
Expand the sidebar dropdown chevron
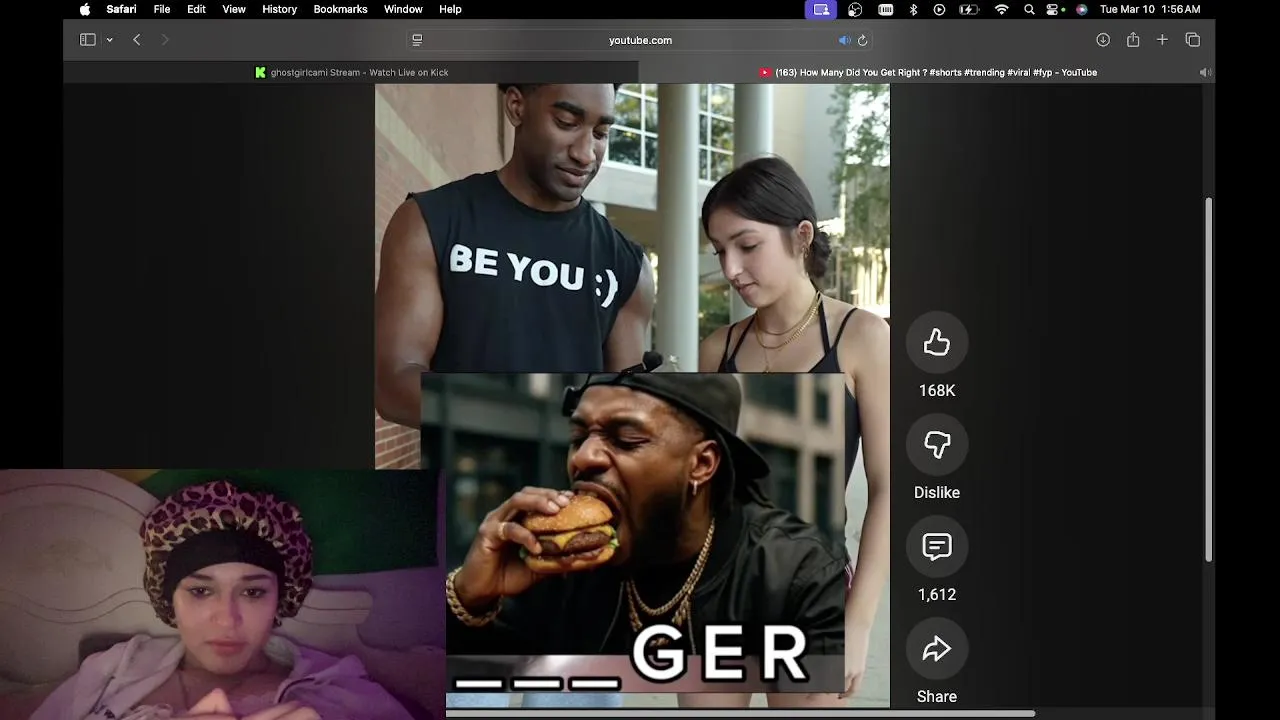point(109,40)
